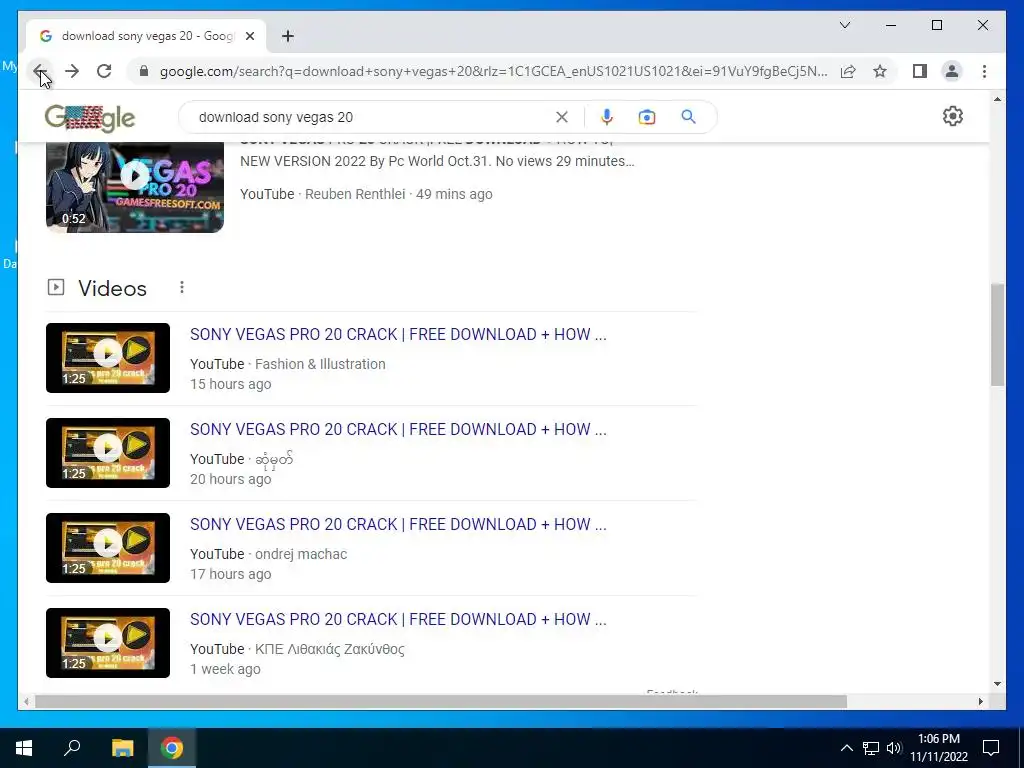Open video result by ondrej machac

coord(398,524)
